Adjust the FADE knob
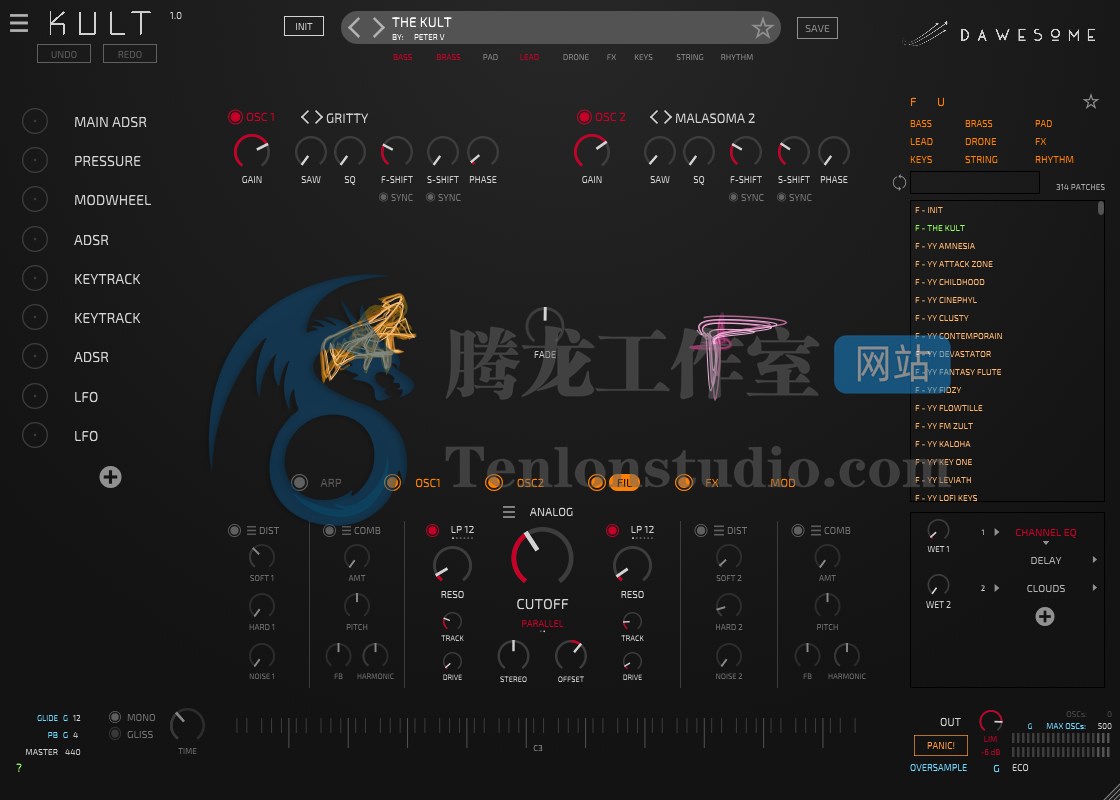1120x800 pixels. (x=544, y=325)
